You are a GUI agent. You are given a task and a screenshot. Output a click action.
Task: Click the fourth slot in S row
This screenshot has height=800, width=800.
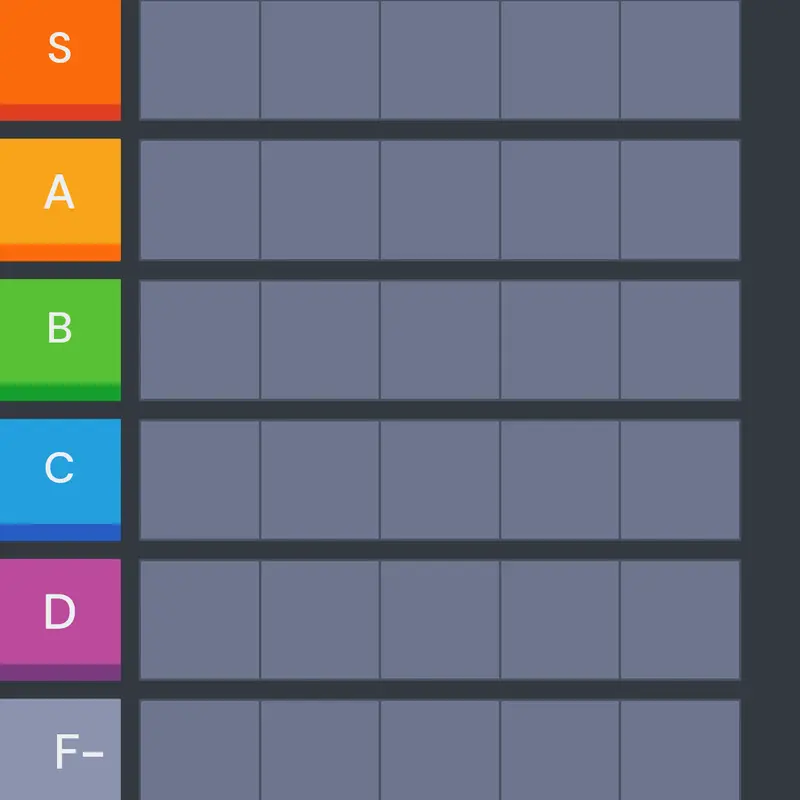coord(560,60)
